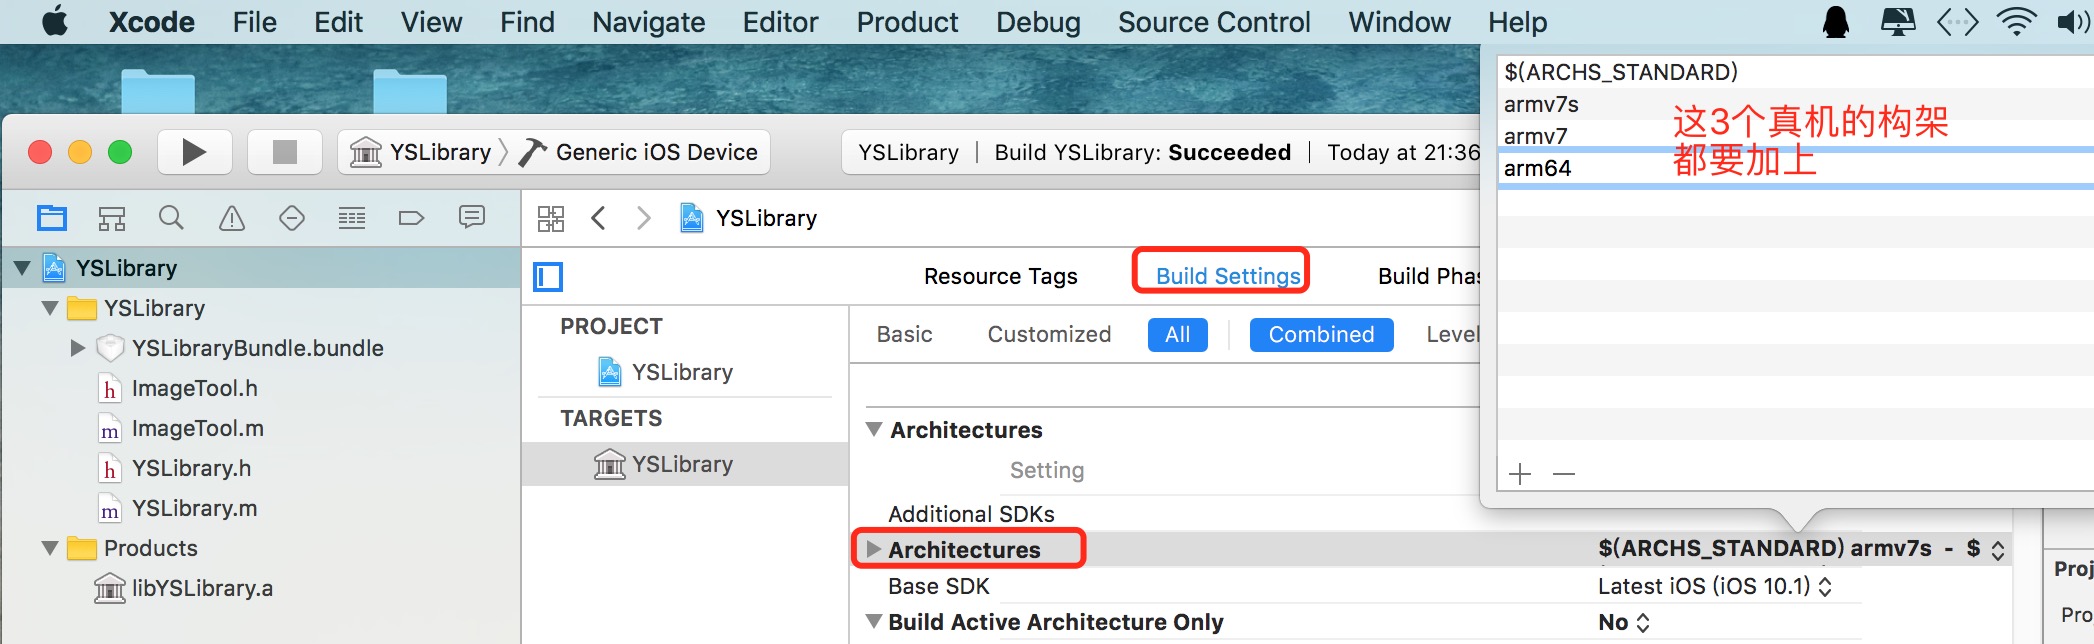Open the volume menu bar icon
This screenshot has width=2094, height=644.
point(2073,21)
